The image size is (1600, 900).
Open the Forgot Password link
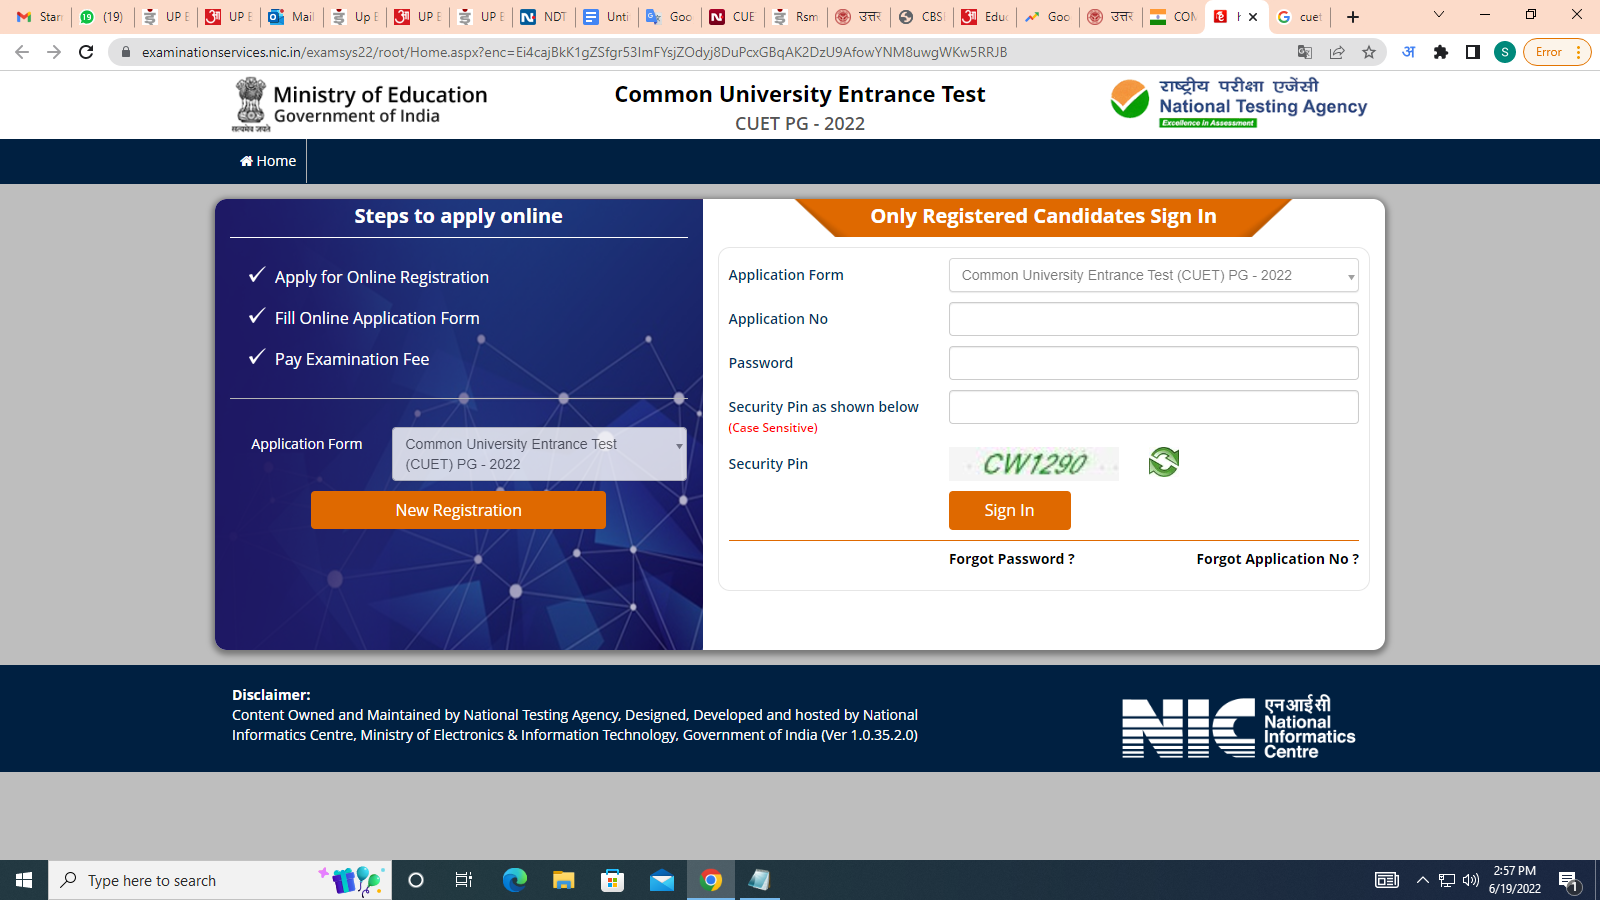tap(1011, 559)
